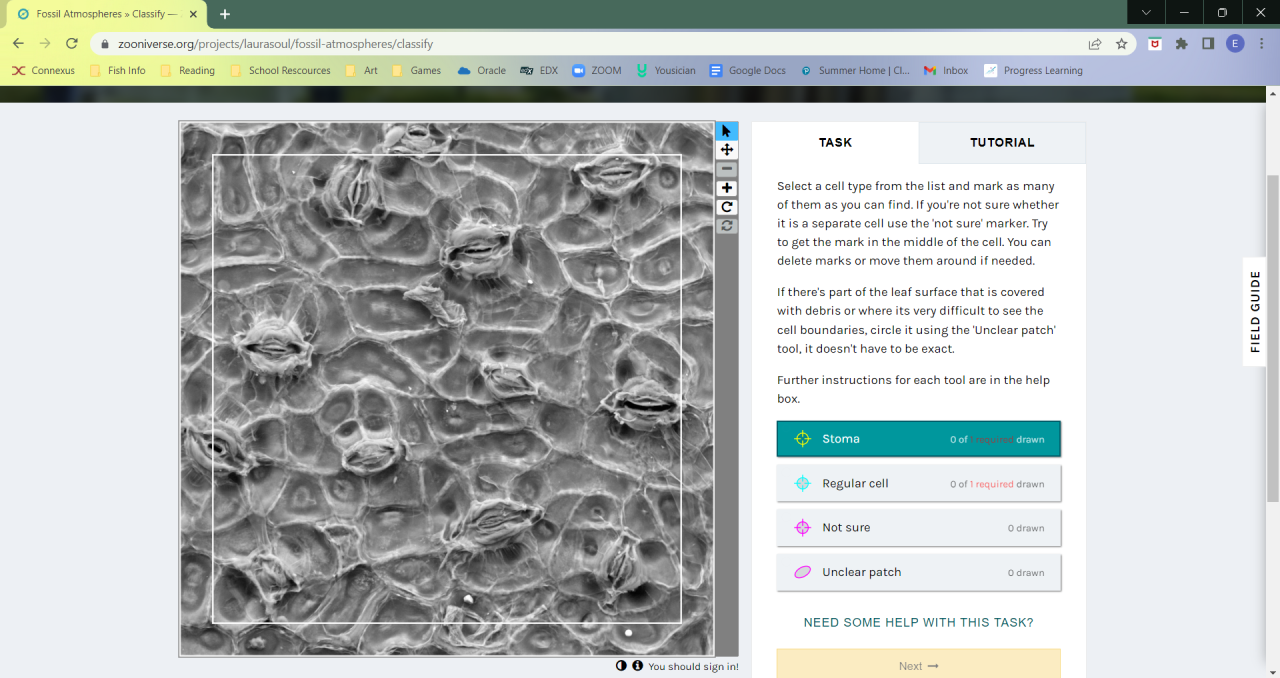
Task: Expand the Field Guide side panel
Action: [x=1255, y=311]
